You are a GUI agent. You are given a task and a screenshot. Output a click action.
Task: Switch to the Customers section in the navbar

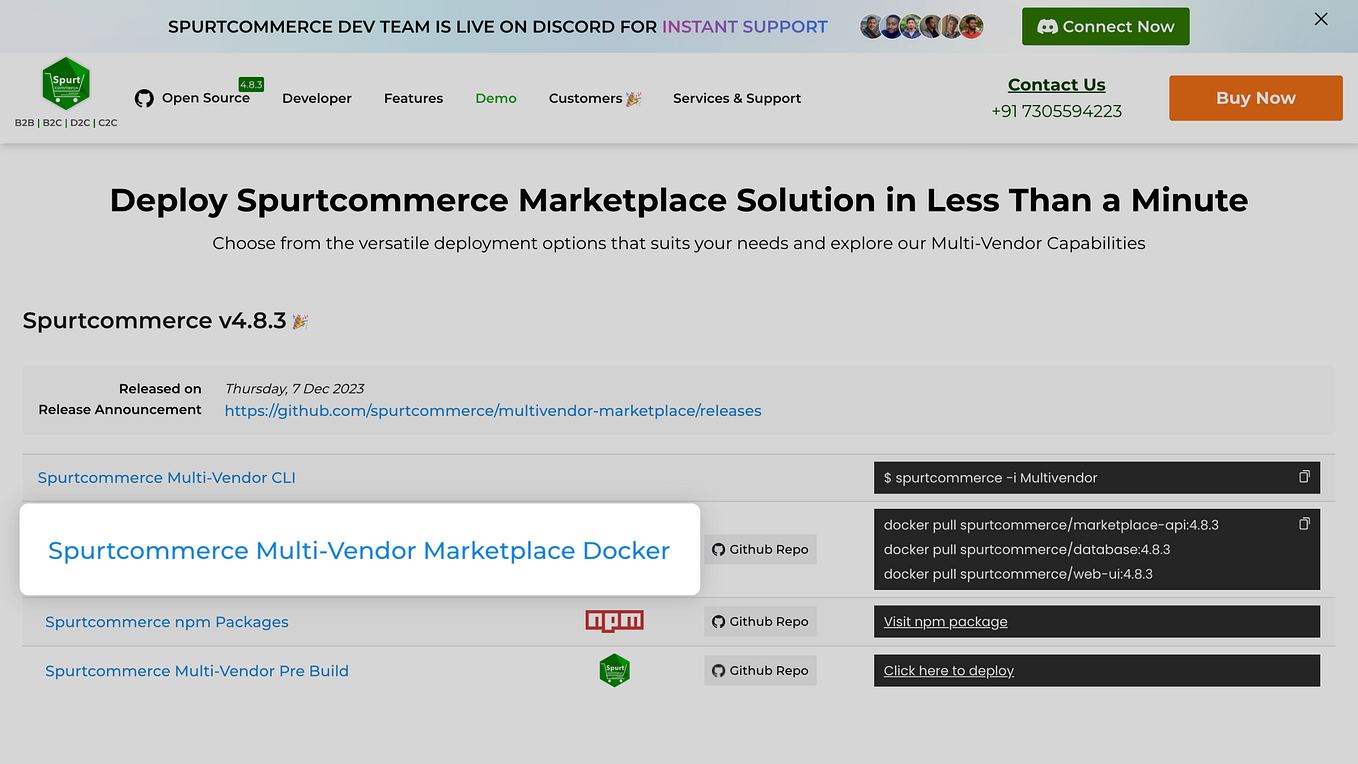594,98
